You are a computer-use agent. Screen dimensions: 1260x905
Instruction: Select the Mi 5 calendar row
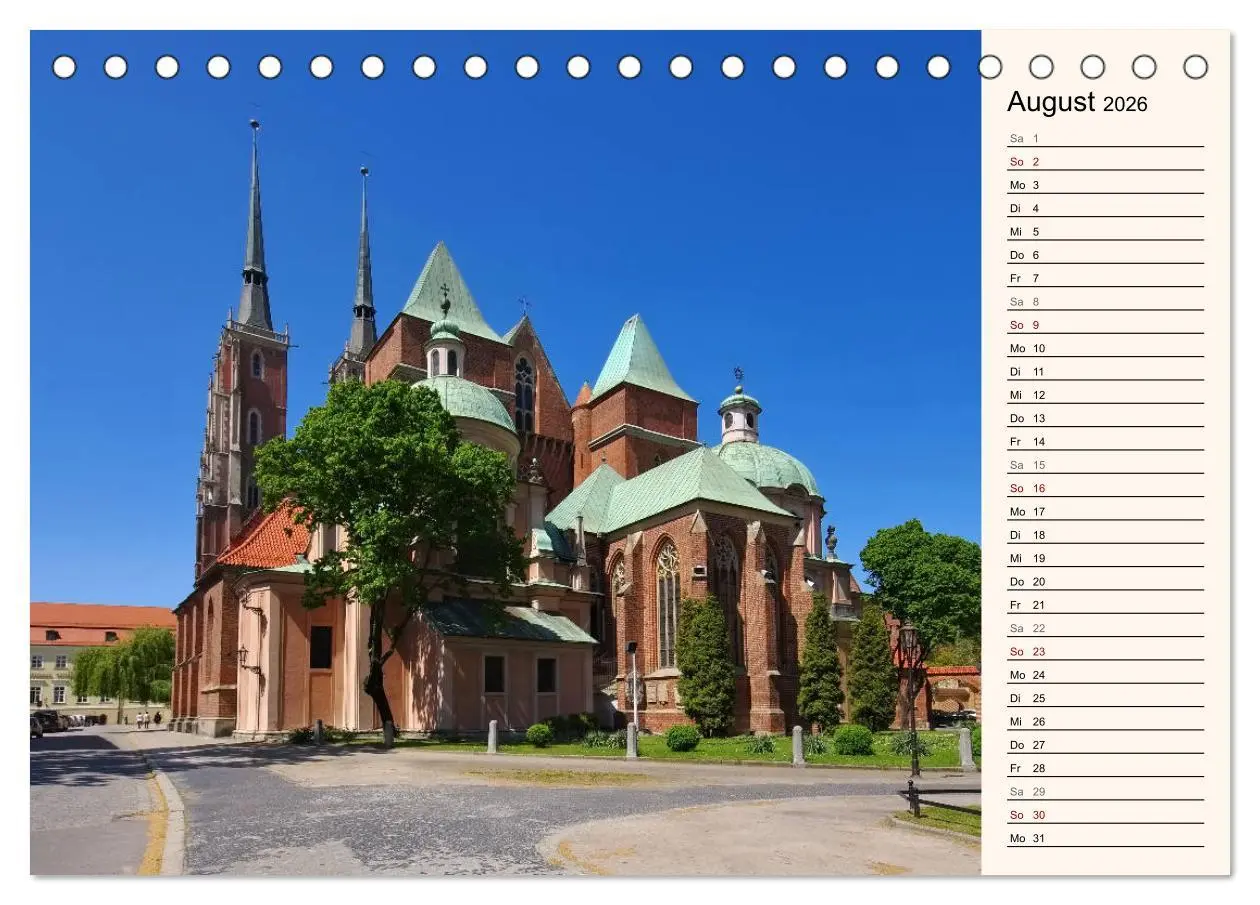coord(1105,231)
